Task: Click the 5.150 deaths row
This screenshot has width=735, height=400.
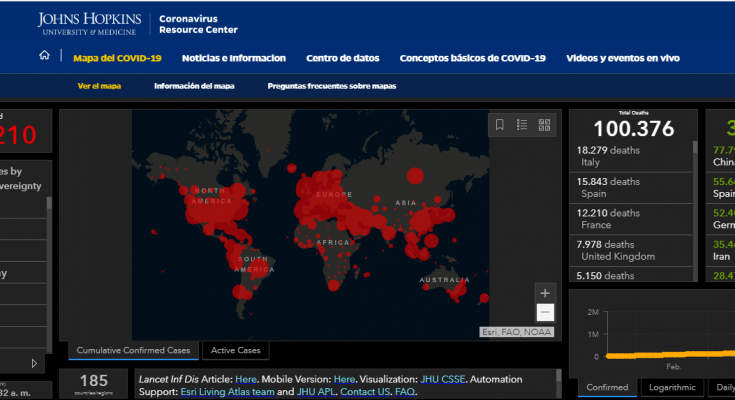Action: coord(630,275)
